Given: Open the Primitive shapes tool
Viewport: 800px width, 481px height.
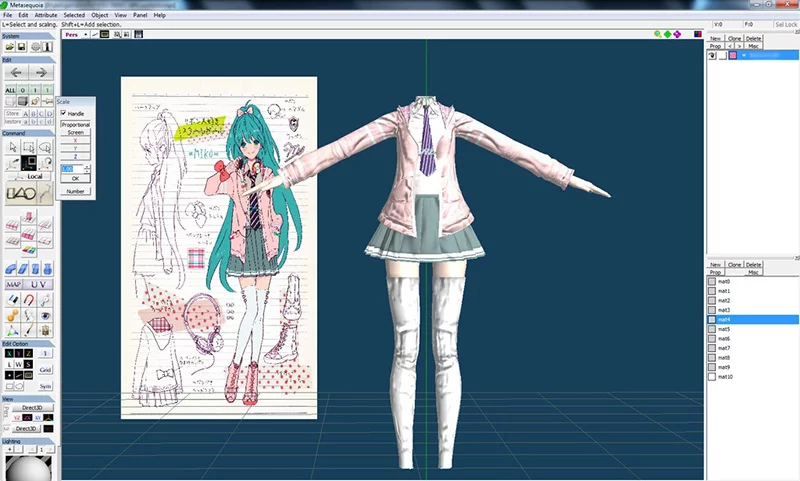Looking at the screenshot, I should pyautogui.click(x=21, y=194).
